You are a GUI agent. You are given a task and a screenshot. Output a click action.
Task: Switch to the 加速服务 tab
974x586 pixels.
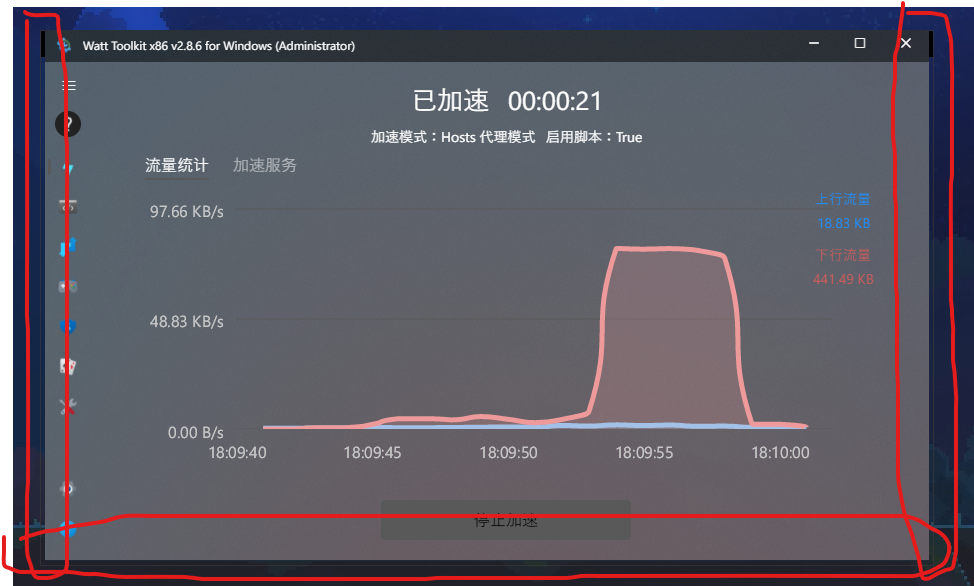click(x=264, y=165)
